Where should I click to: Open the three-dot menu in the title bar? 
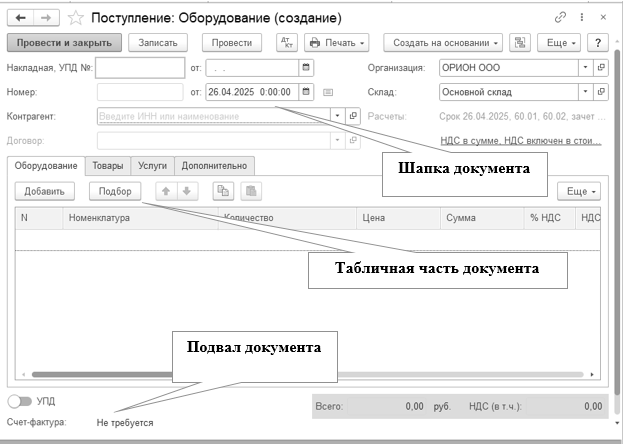point(582,17)
